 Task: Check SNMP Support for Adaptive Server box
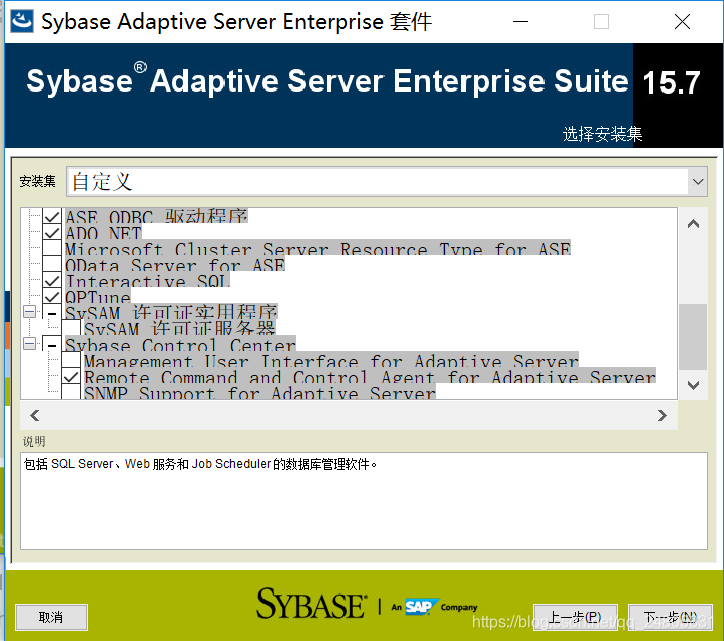(71, 392)
